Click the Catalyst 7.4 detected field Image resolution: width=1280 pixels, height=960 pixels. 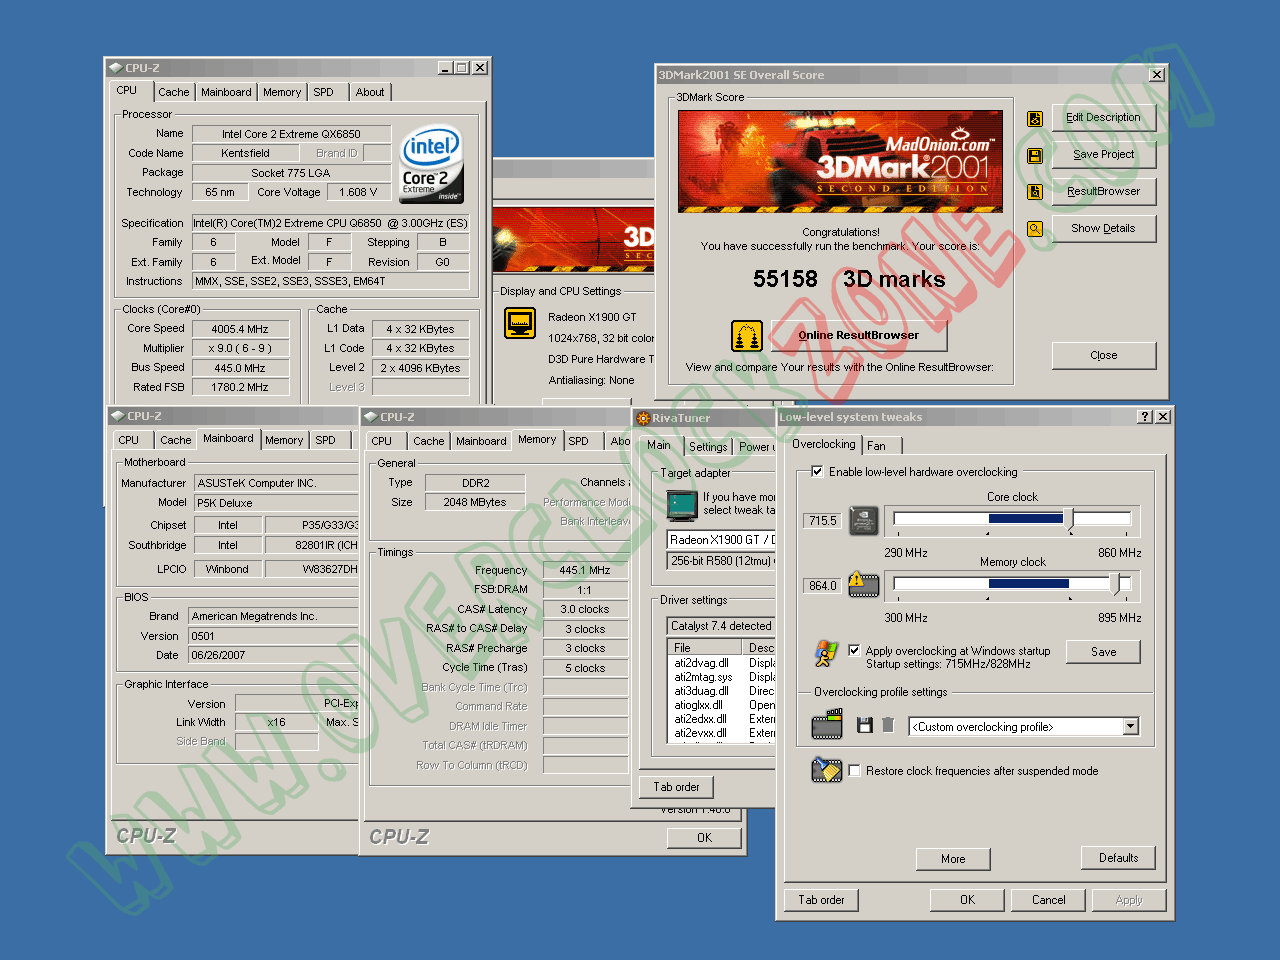click(x=721, y=626)
